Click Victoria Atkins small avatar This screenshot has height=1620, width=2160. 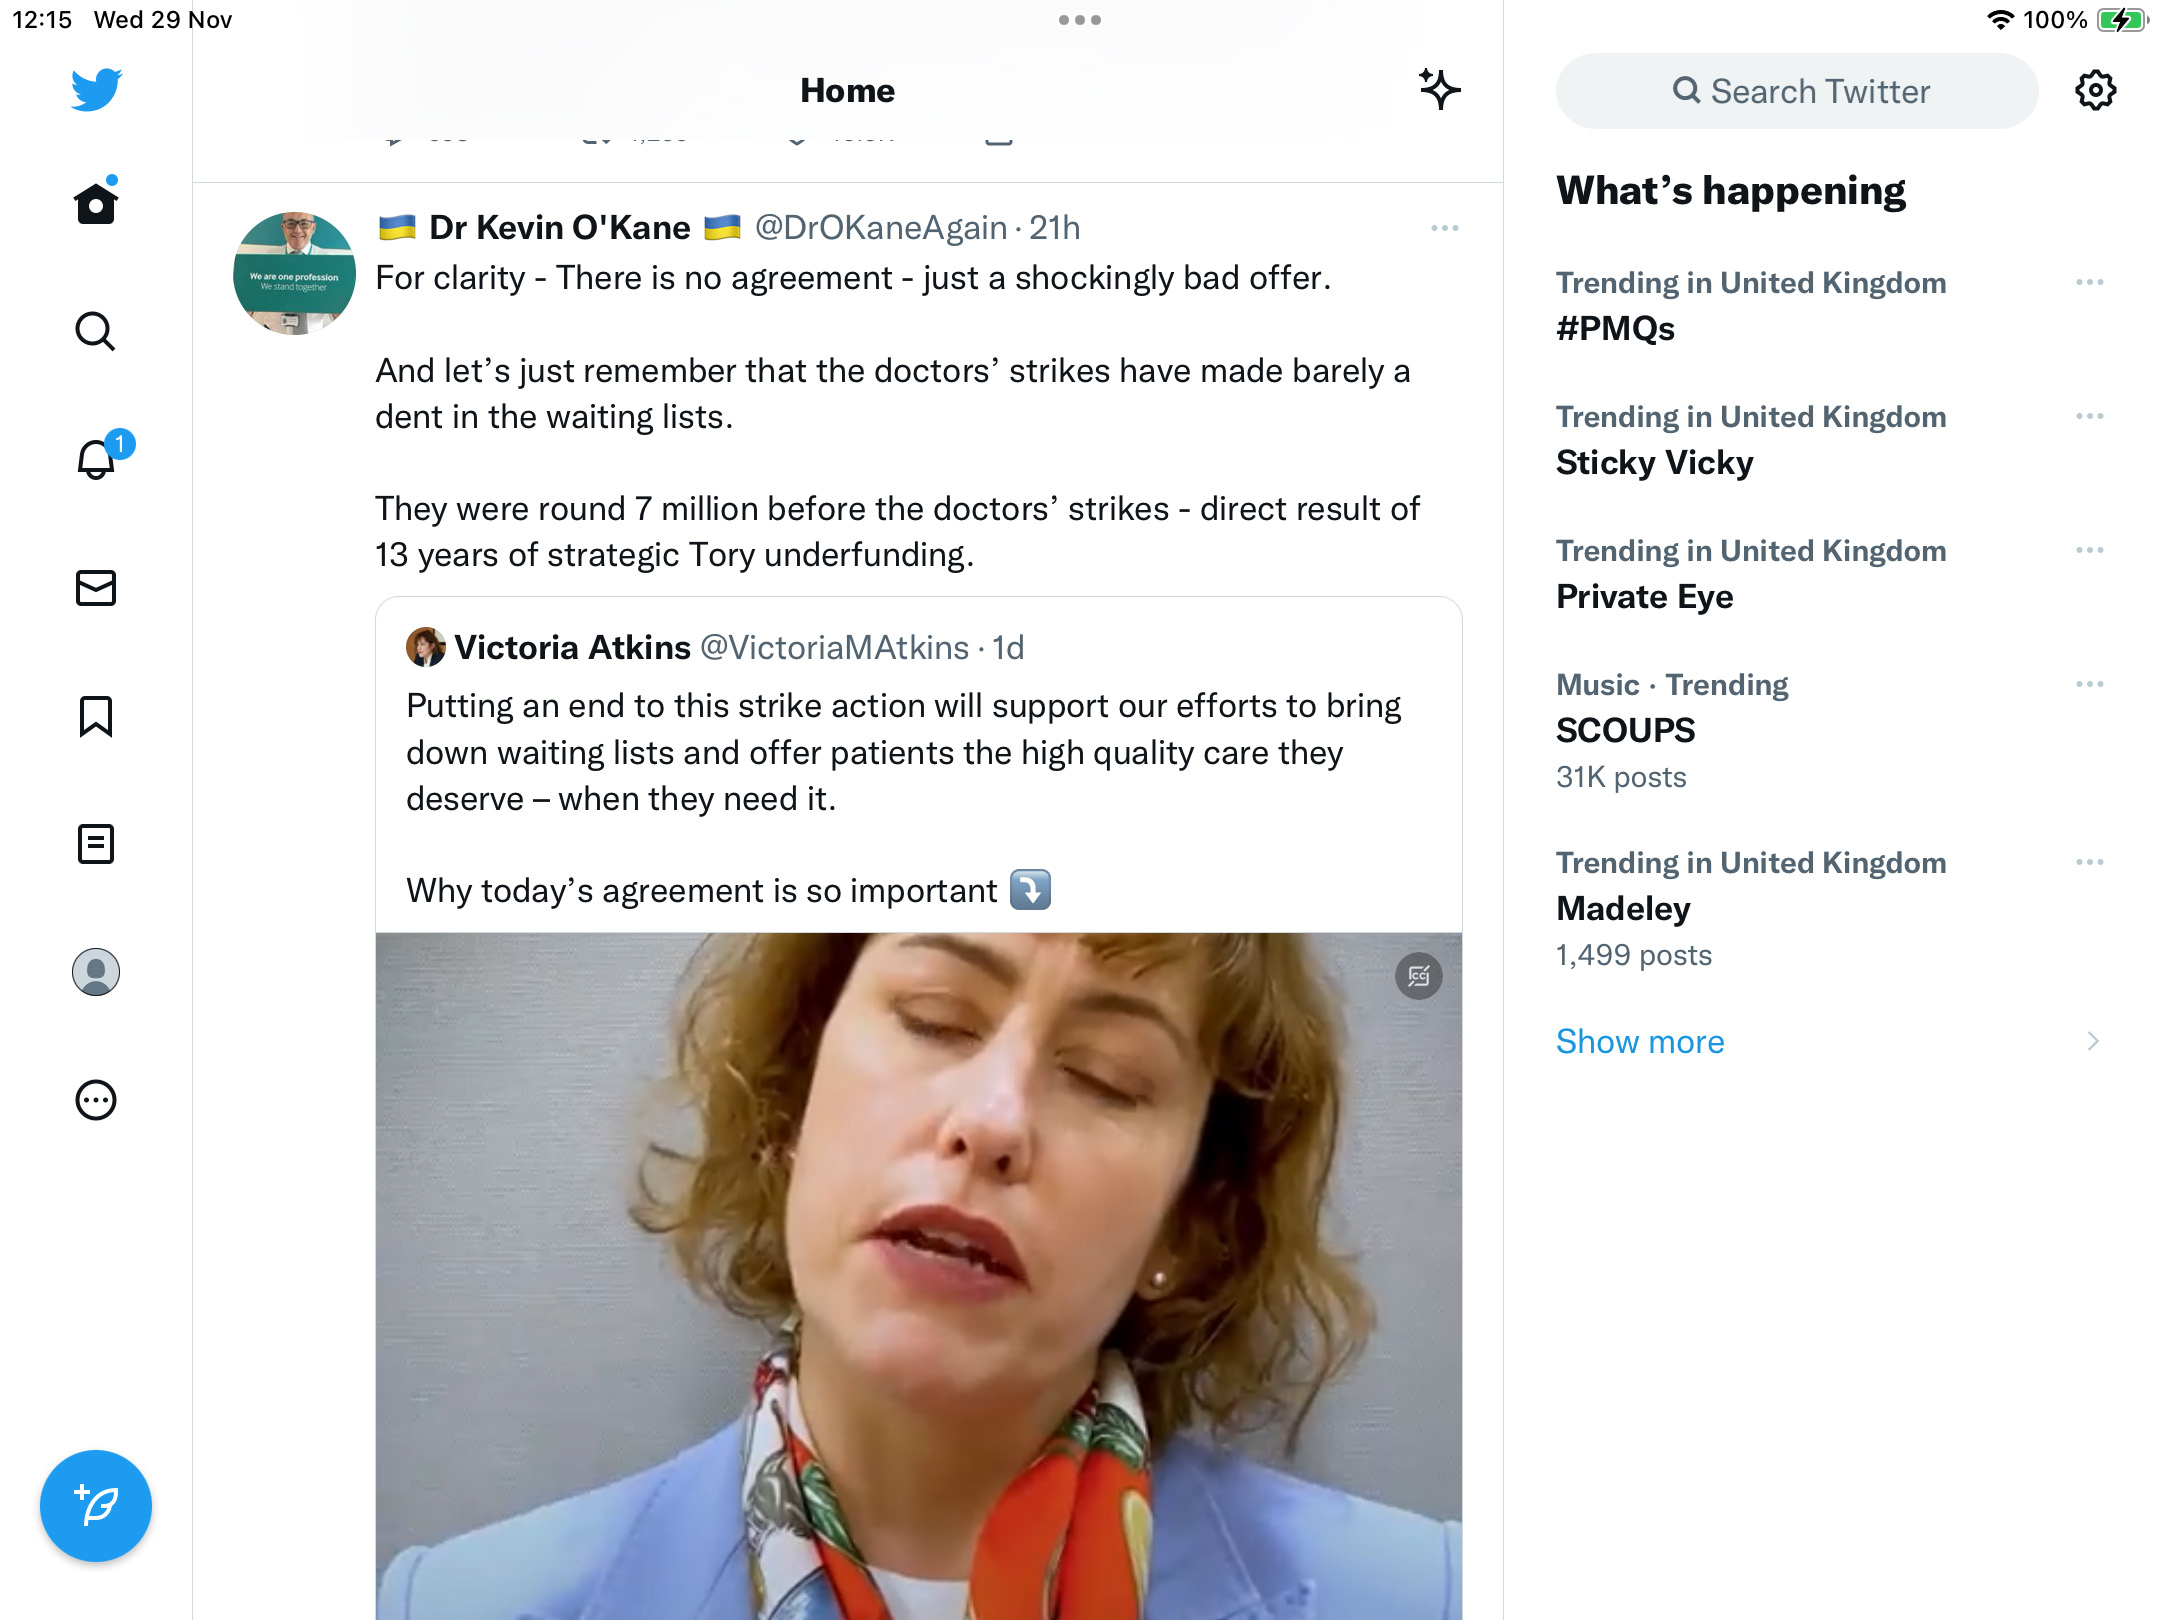click(x=425, y=647)
